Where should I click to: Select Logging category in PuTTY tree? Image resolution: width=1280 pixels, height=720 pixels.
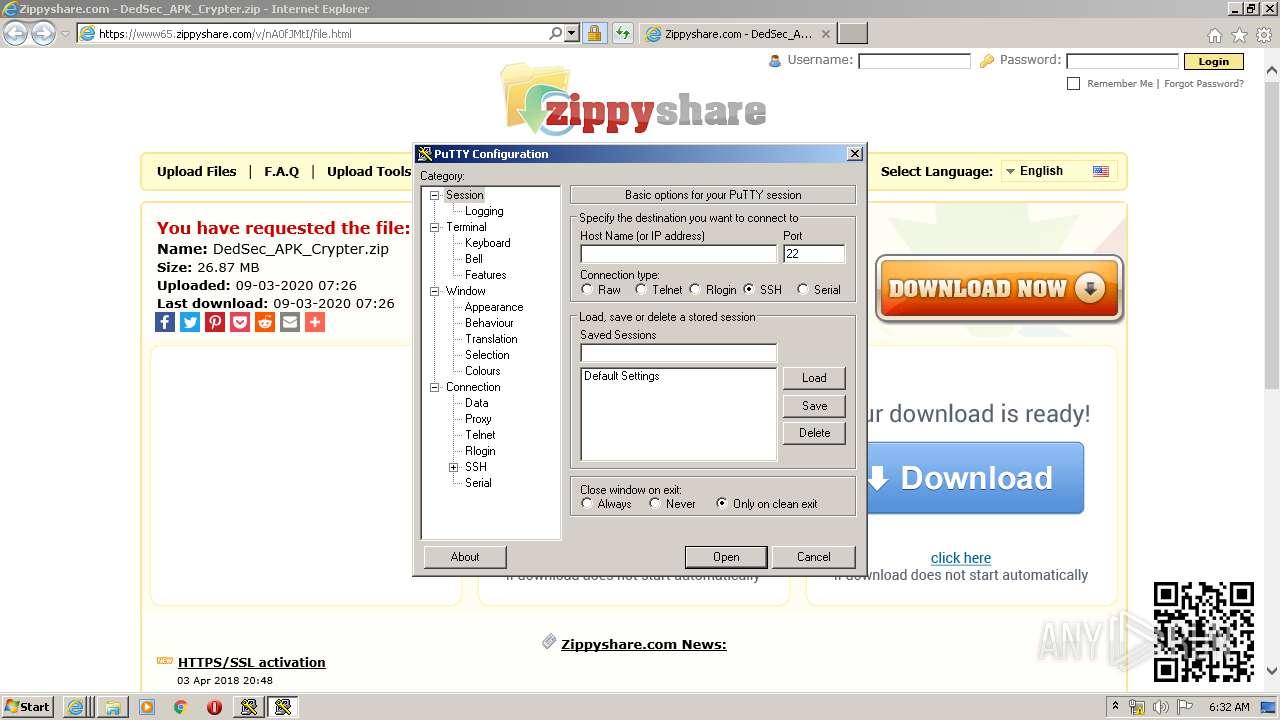tap(484, 211)
